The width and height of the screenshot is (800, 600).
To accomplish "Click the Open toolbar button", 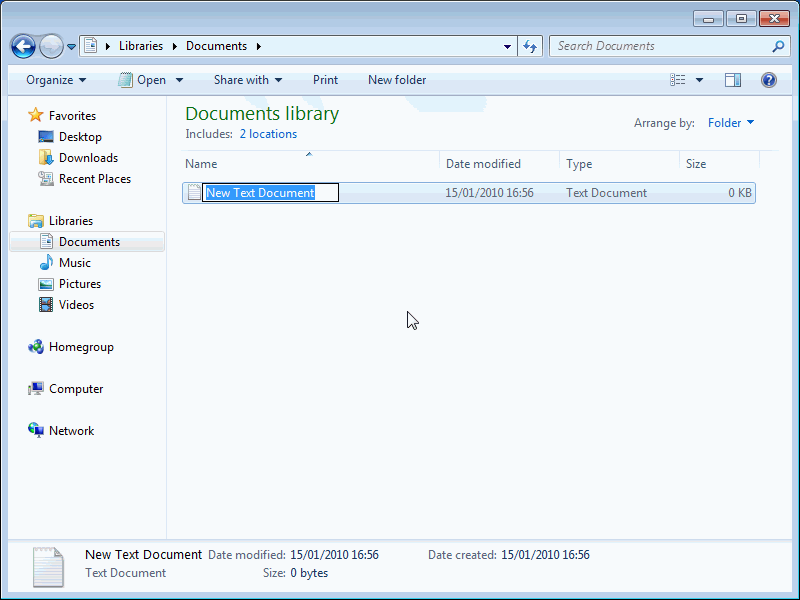I will click(x=142, y=80).
